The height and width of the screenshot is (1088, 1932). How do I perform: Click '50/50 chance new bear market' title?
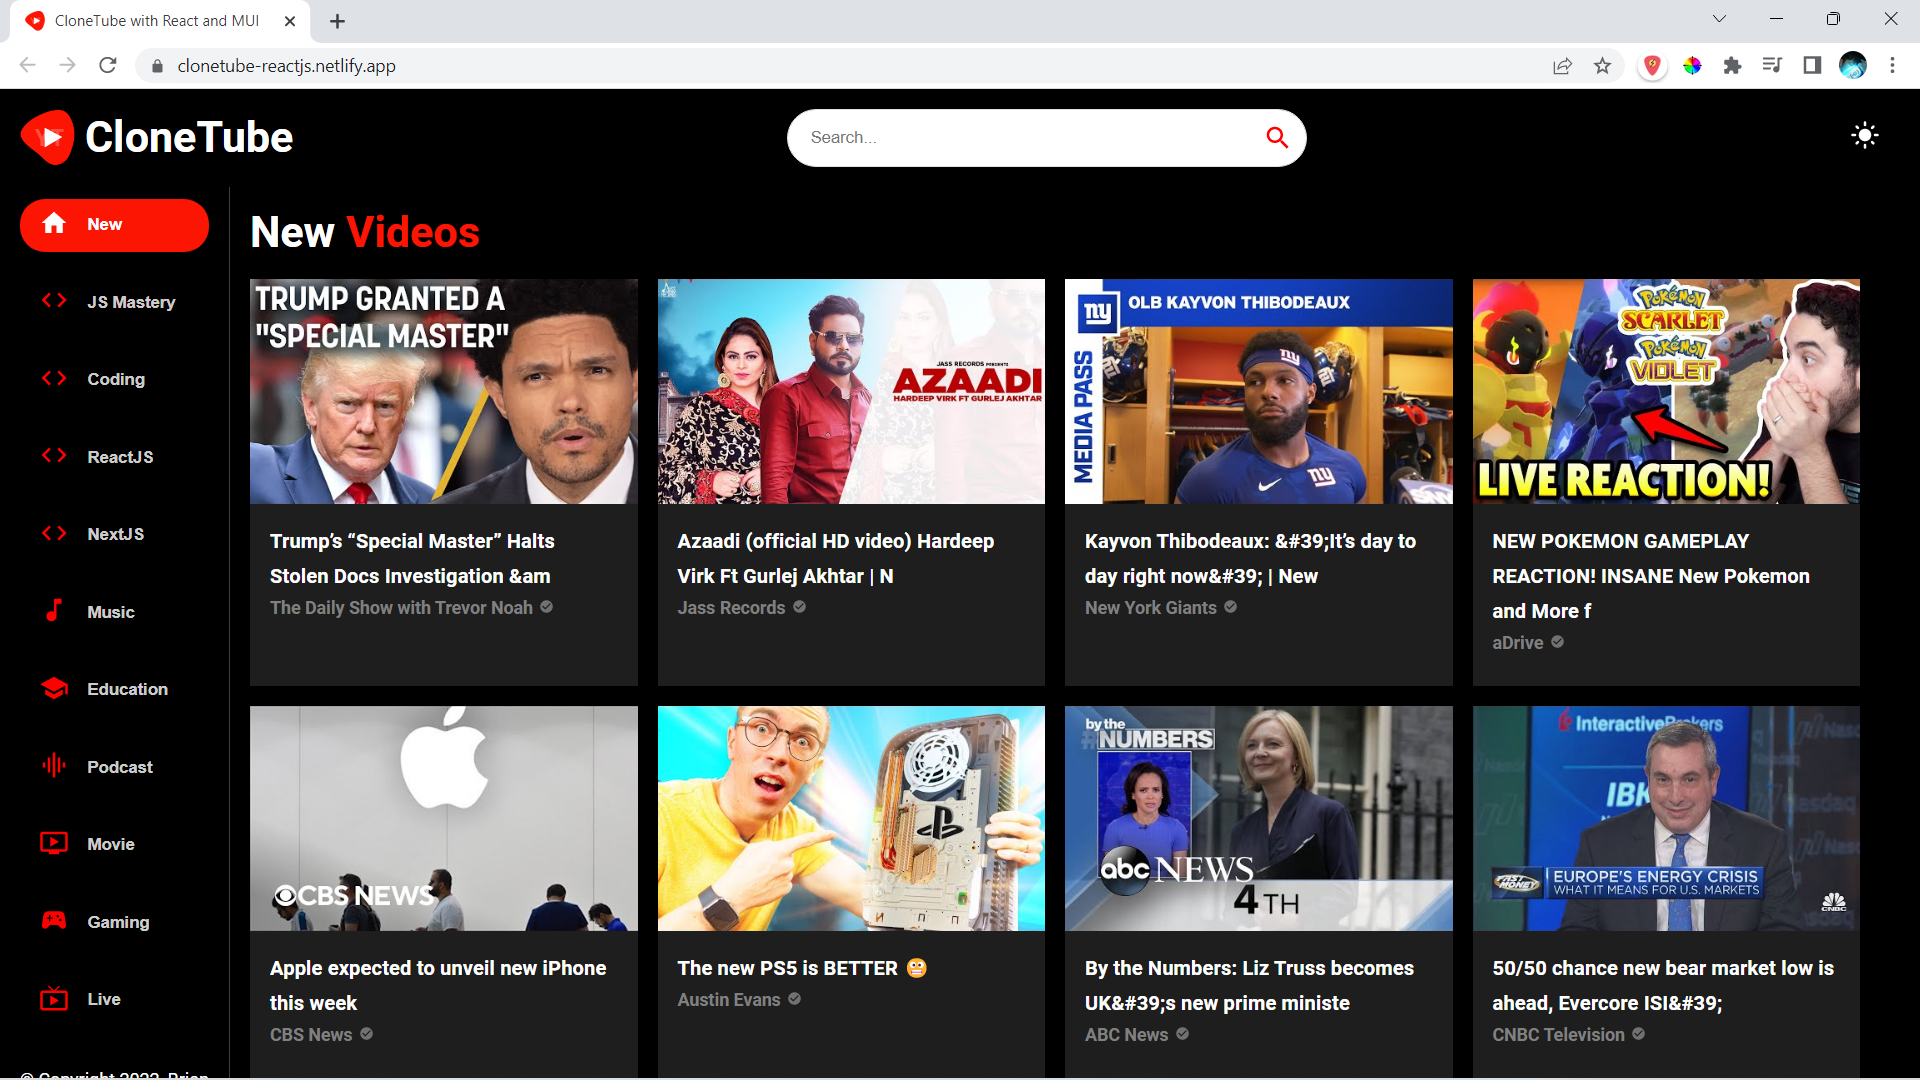click(x=1673, y=991)
